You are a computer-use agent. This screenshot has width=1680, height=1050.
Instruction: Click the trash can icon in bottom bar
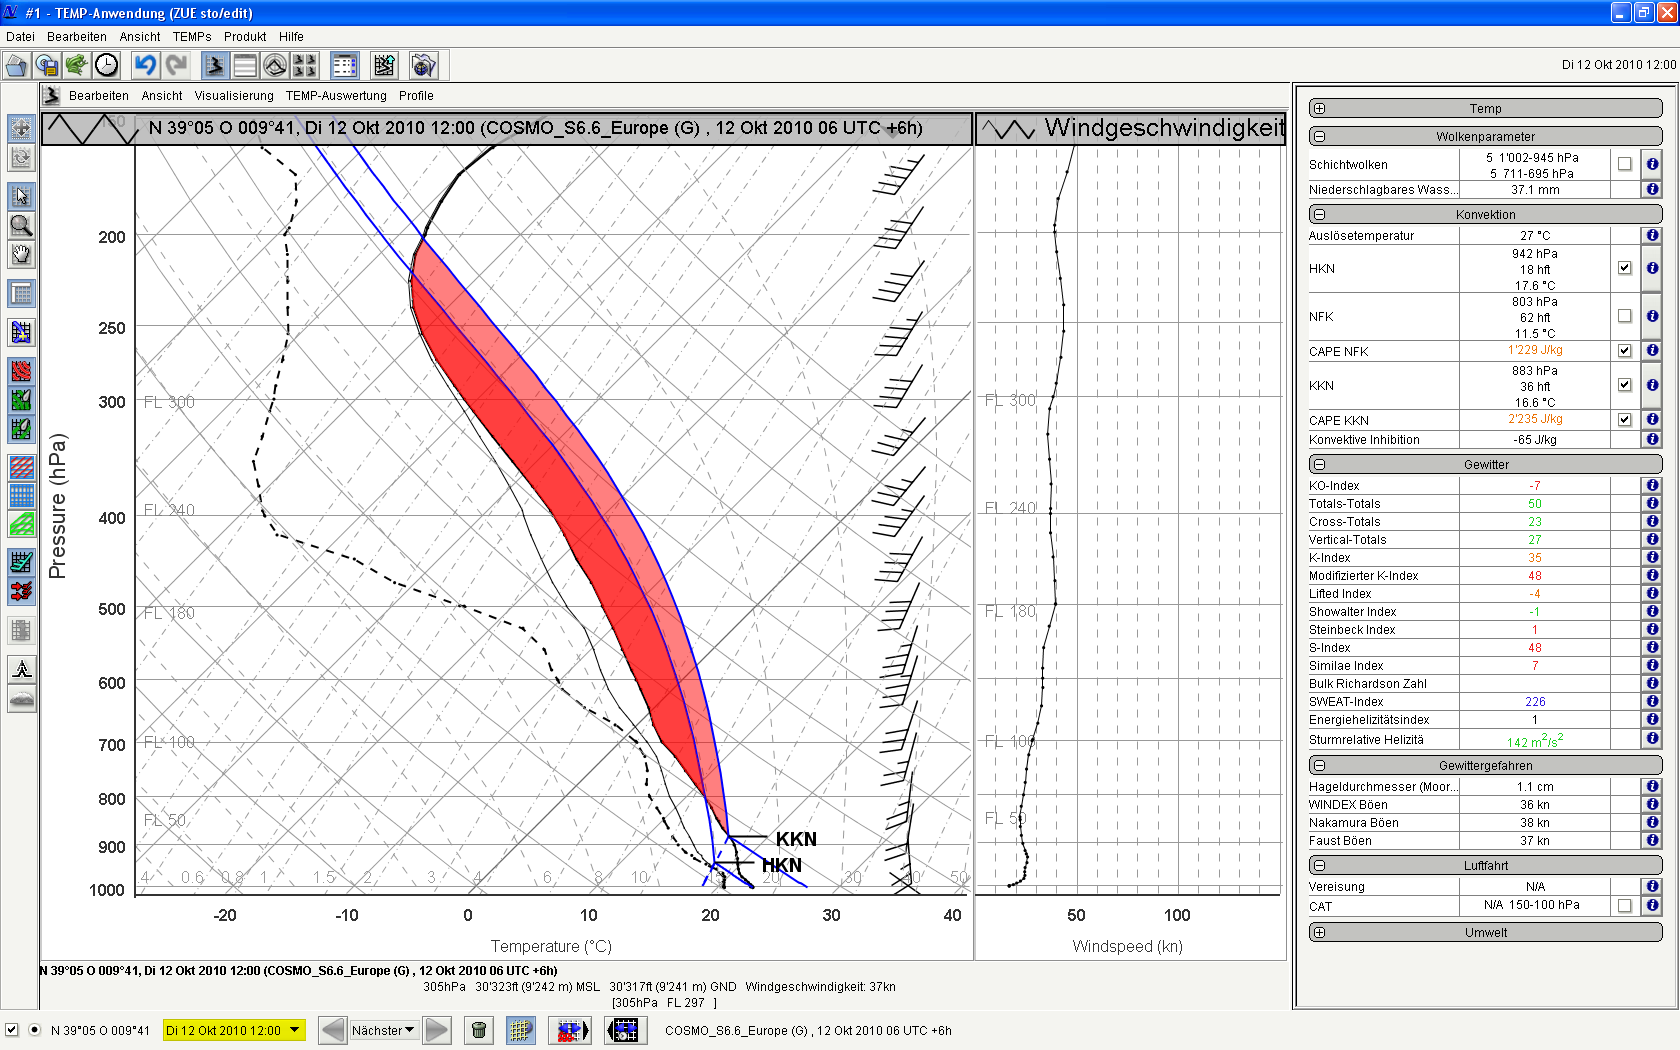click(x=479, y=1030)
